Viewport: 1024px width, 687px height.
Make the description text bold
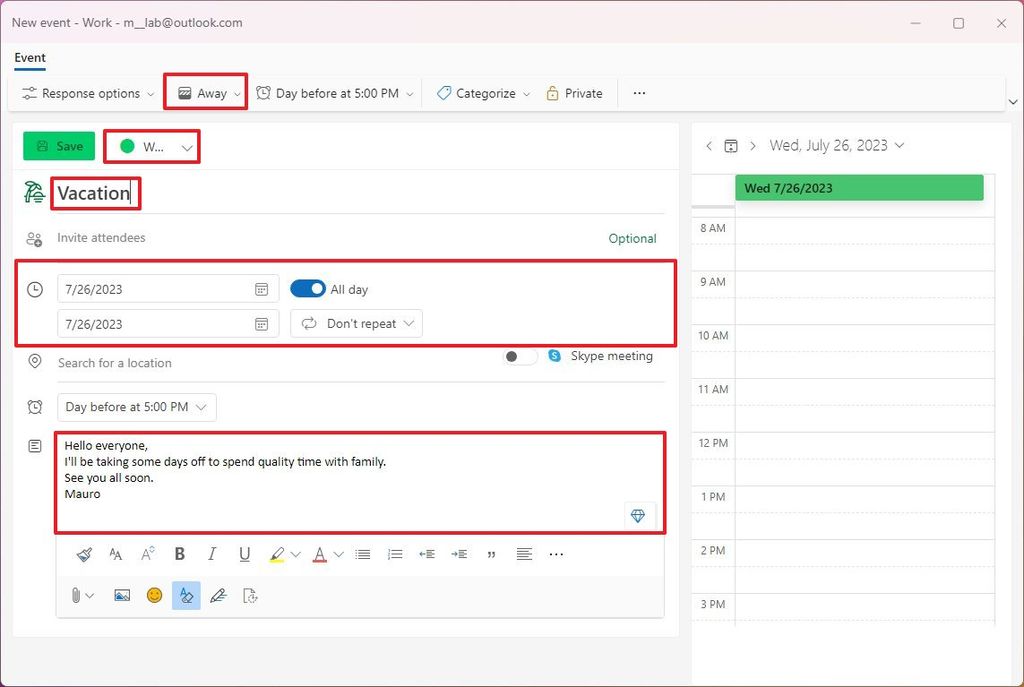[179, 554]
